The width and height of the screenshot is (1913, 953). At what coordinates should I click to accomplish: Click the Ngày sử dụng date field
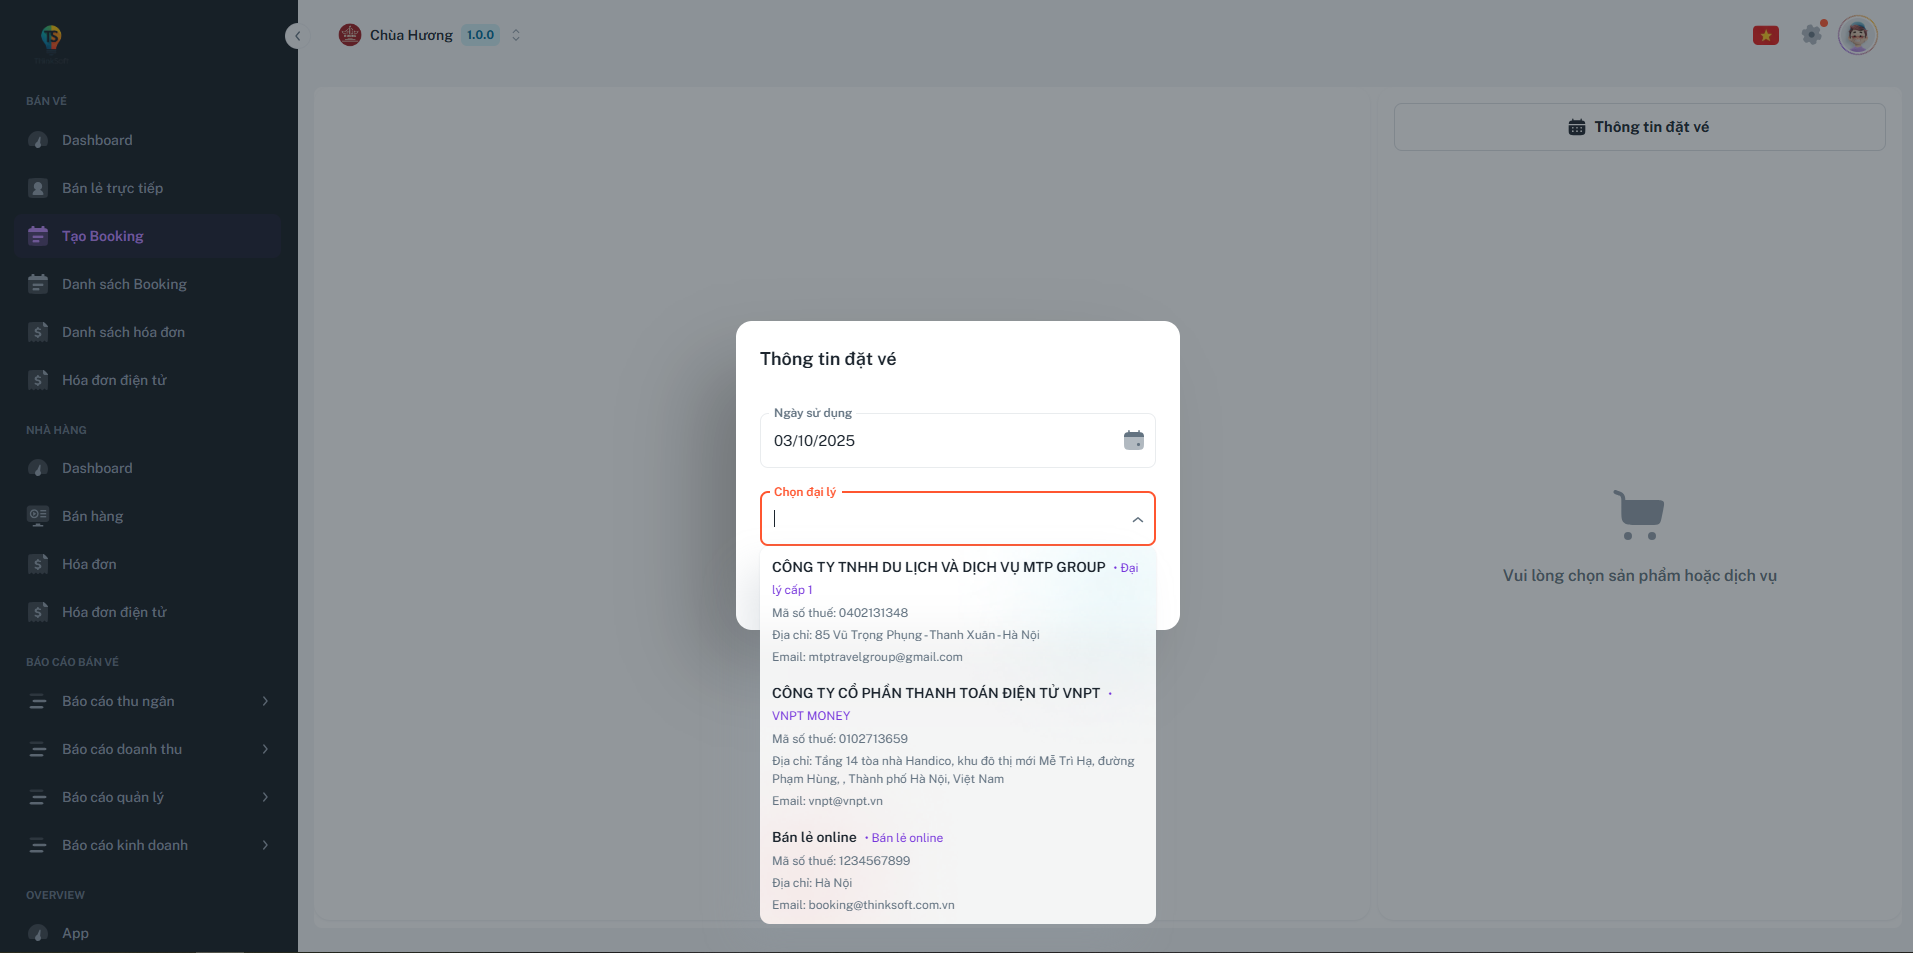[940, 441]
